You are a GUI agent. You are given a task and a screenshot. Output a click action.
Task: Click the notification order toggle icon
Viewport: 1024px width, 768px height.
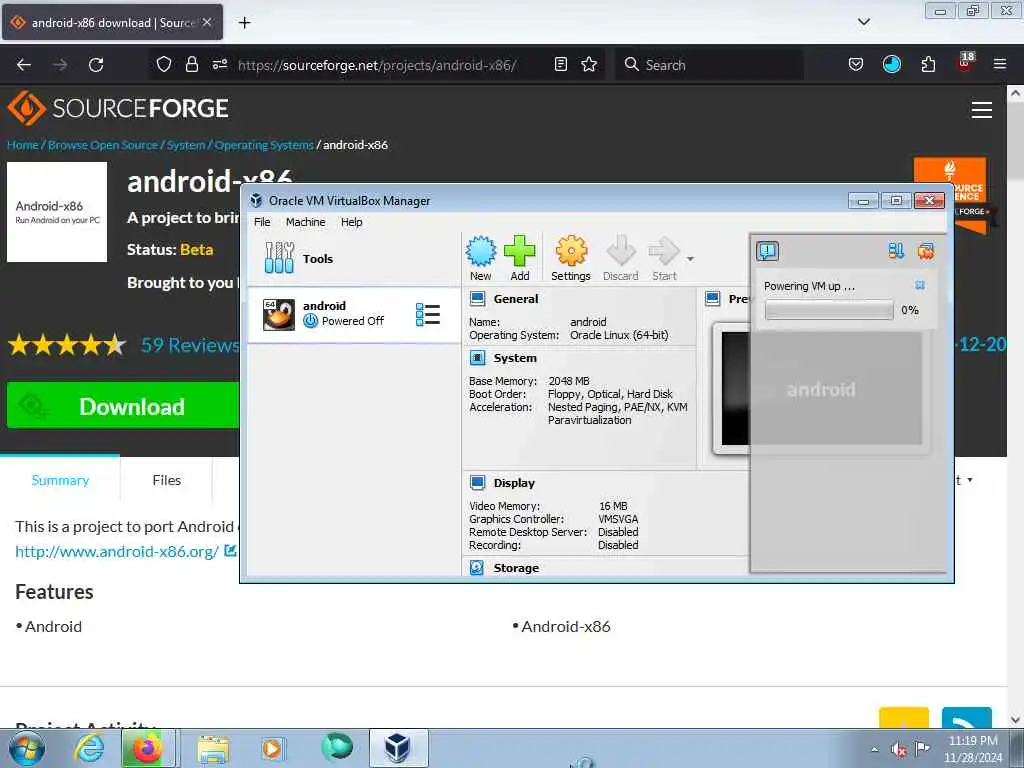tap(896, 251)
